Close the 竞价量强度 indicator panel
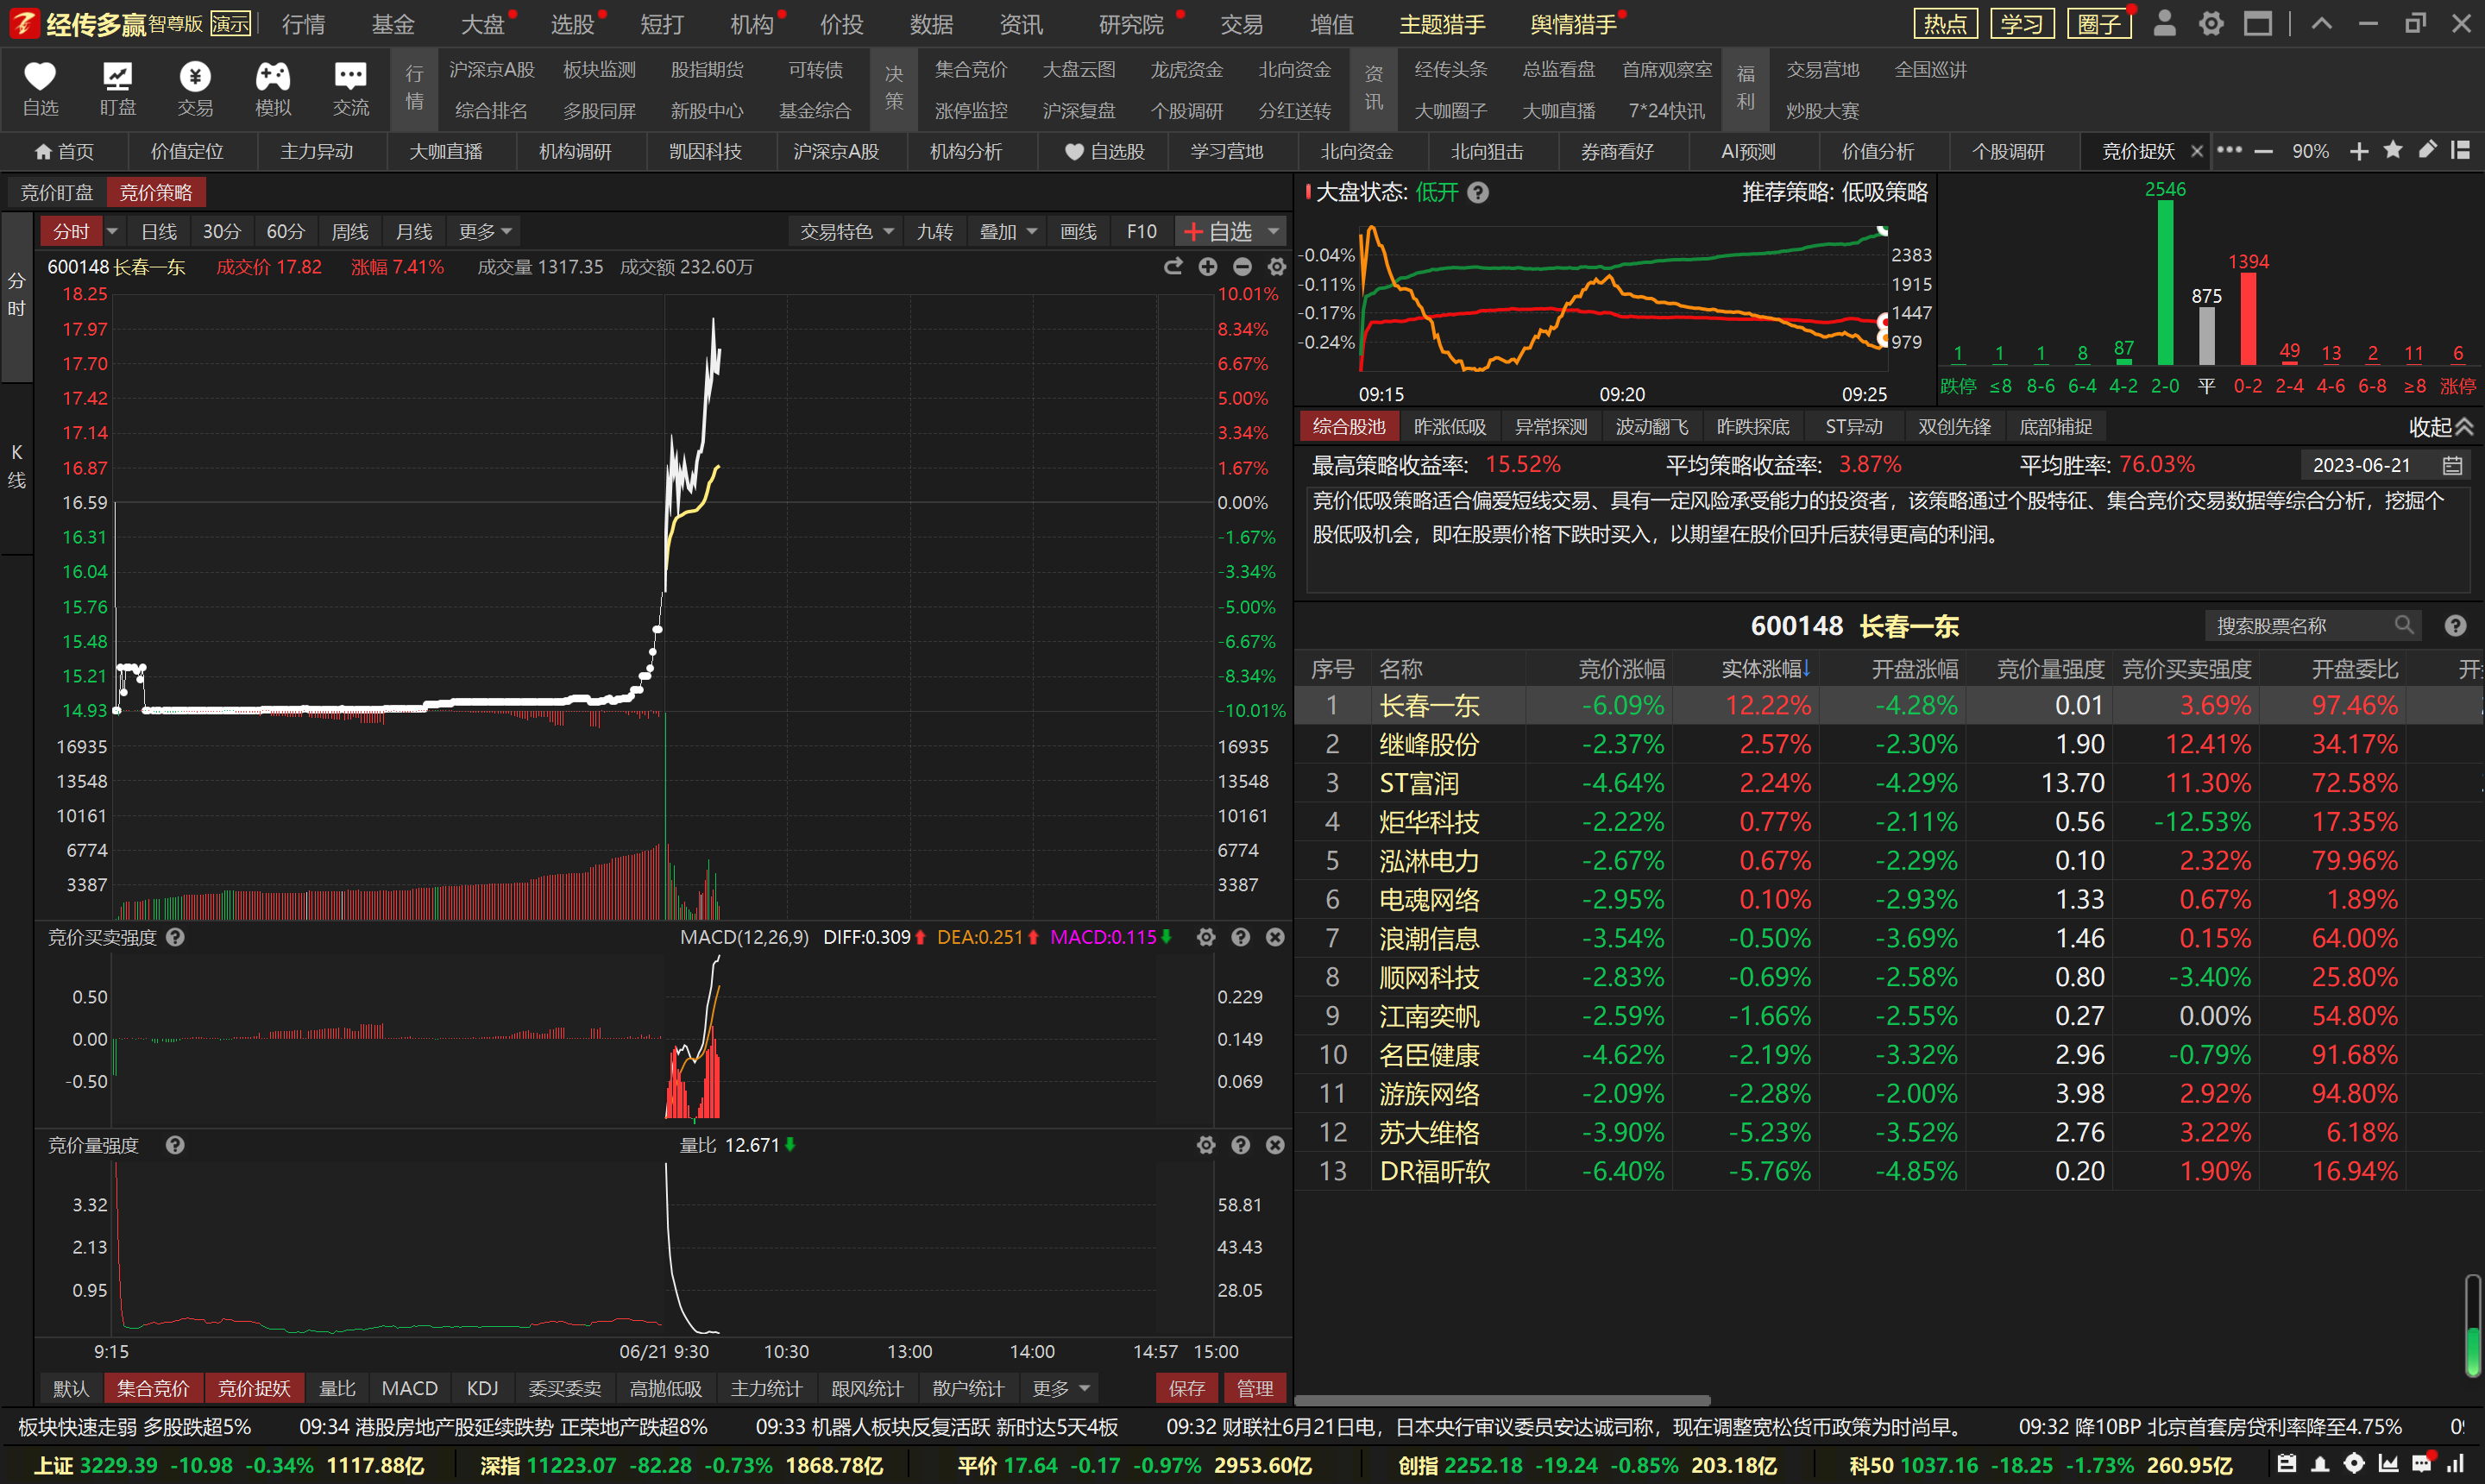Viewport: 2485px width, 1484px height. coord(1275,1145)
